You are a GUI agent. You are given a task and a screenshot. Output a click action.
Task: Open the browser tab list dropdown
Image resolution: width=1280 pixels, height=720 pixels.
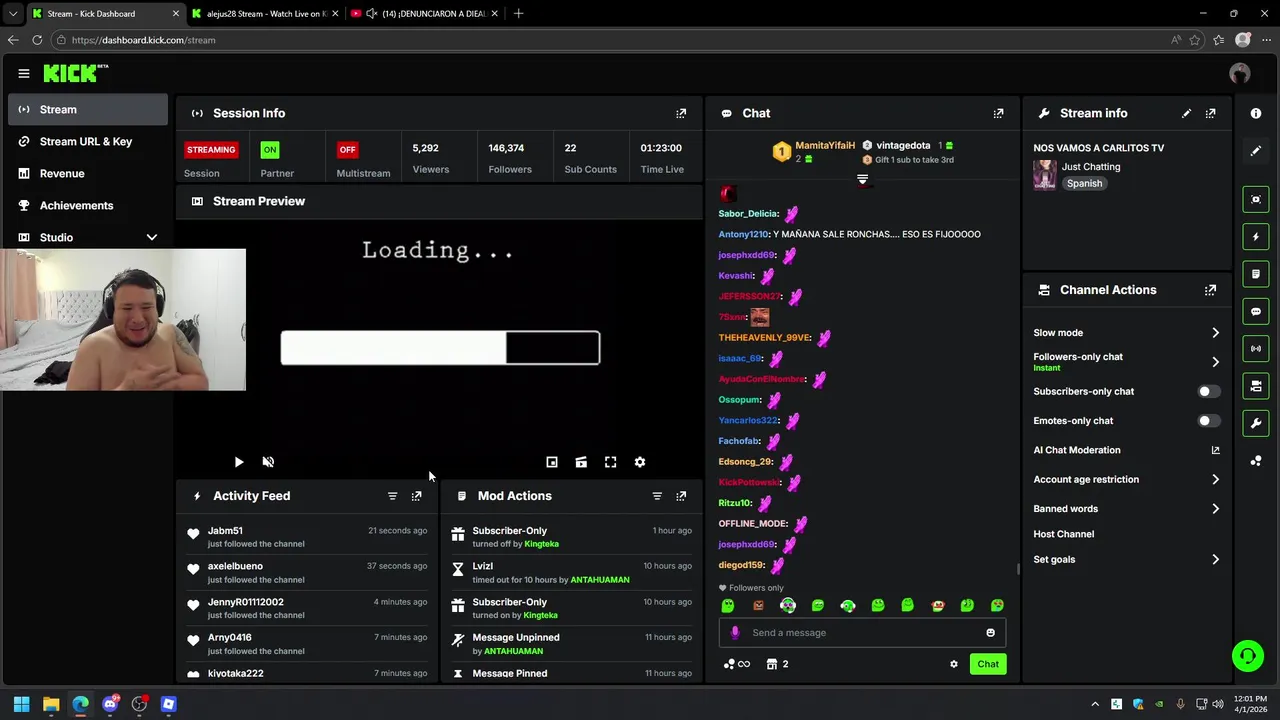(x=12, y=14)
